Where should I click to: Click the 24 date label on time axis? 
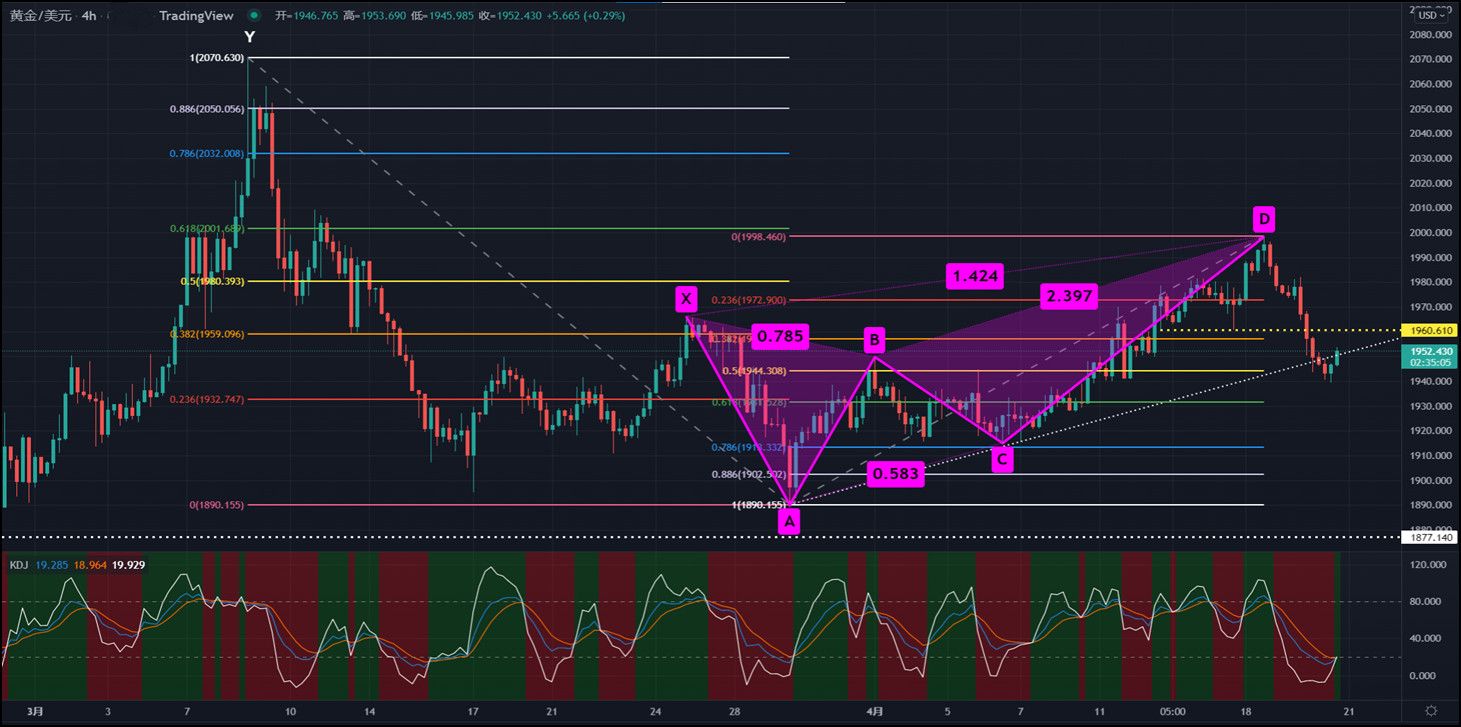[656, 711]
